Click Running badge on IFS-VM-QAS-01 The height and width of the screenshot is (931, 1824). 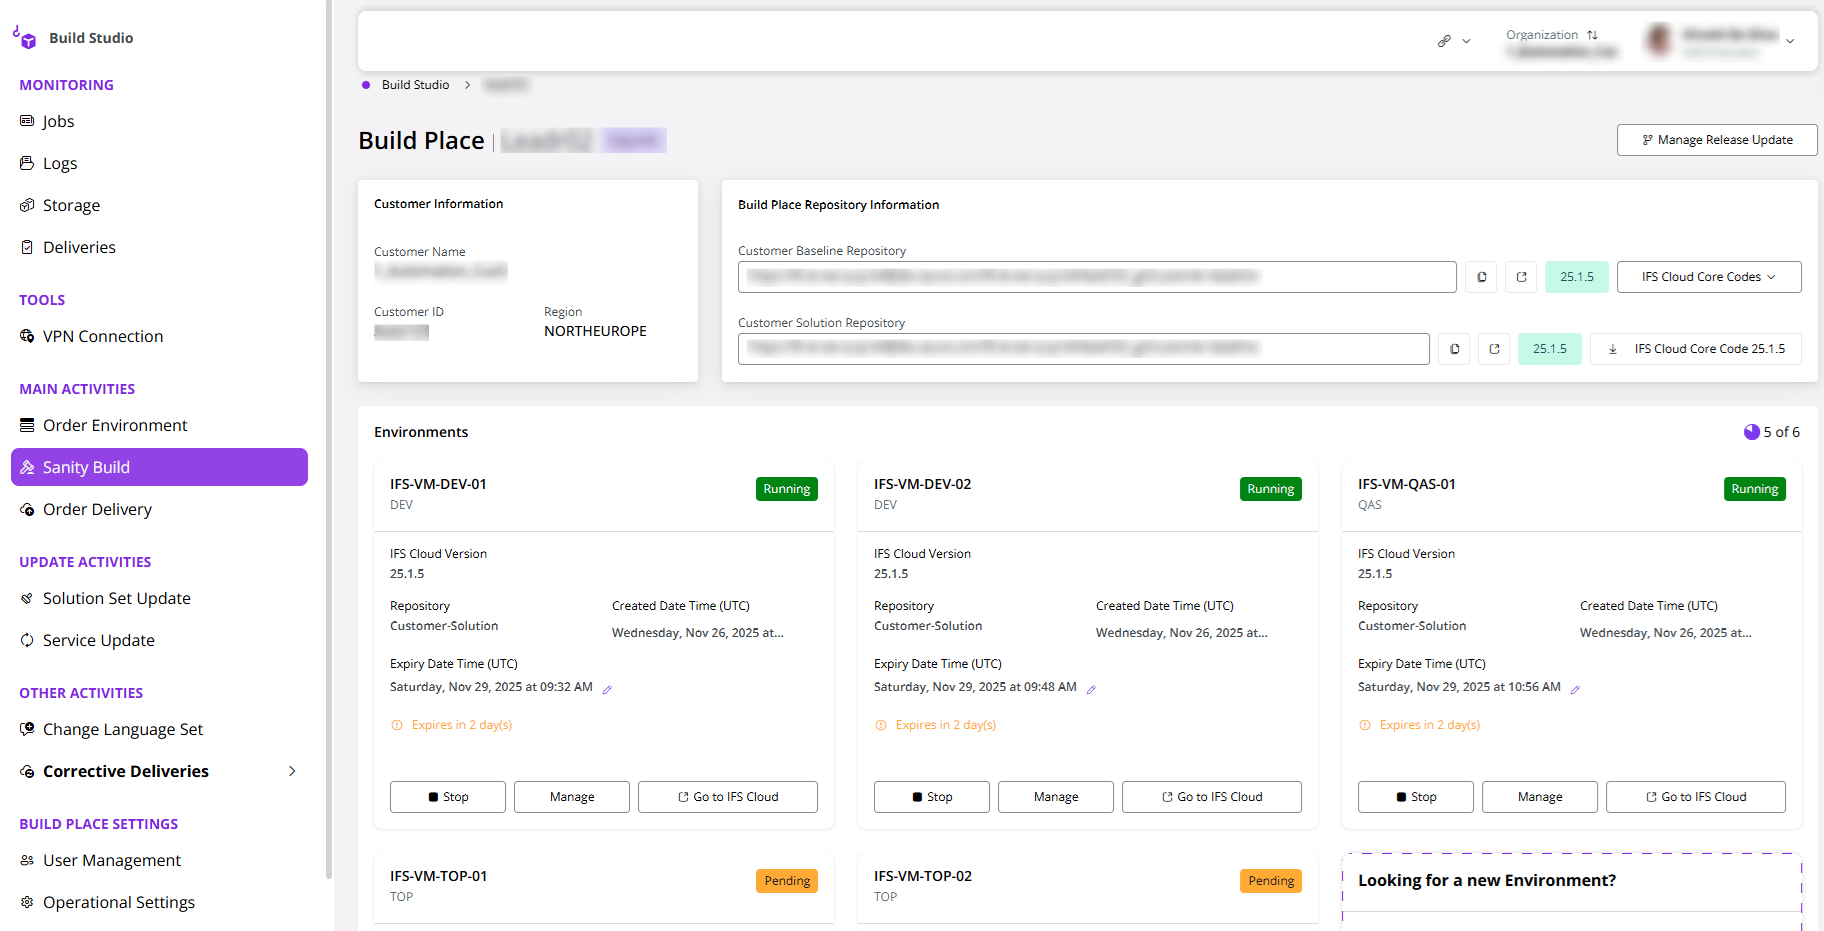pyautogui.click(x=1755, y=489)
